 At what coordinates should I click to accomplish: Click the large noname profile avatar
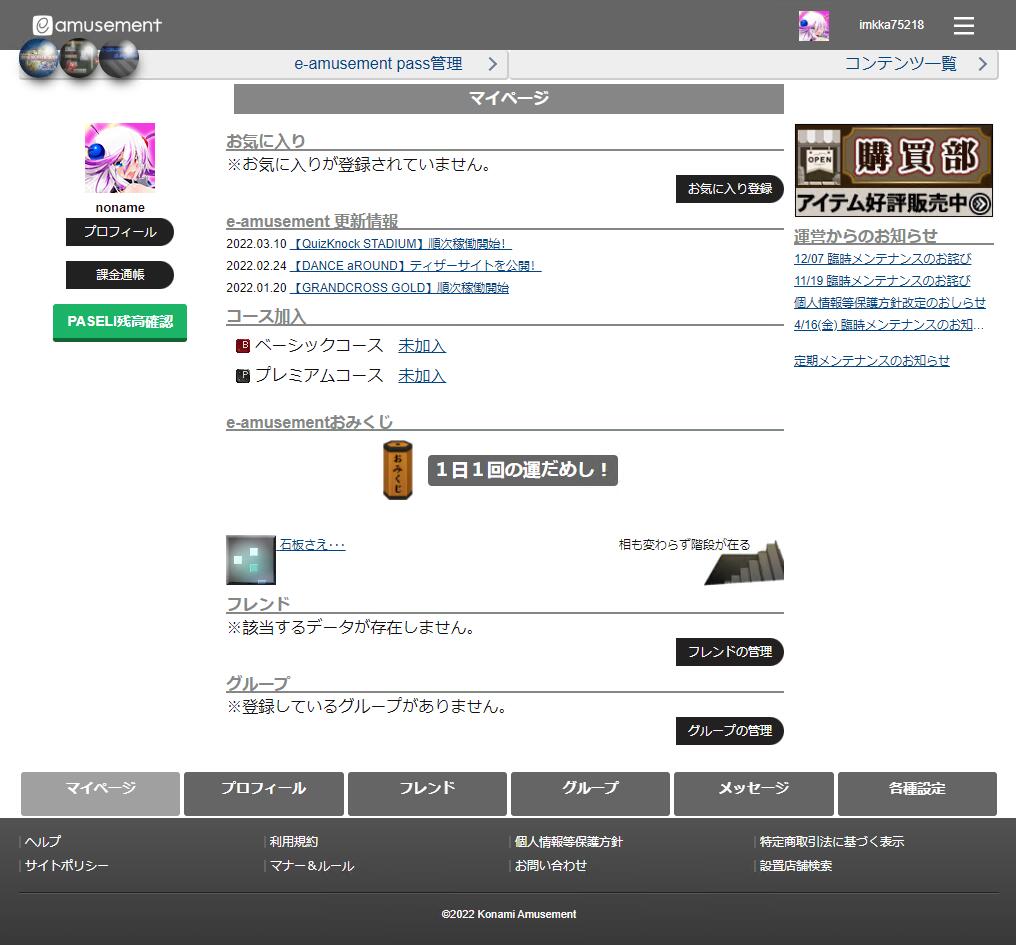120,158
